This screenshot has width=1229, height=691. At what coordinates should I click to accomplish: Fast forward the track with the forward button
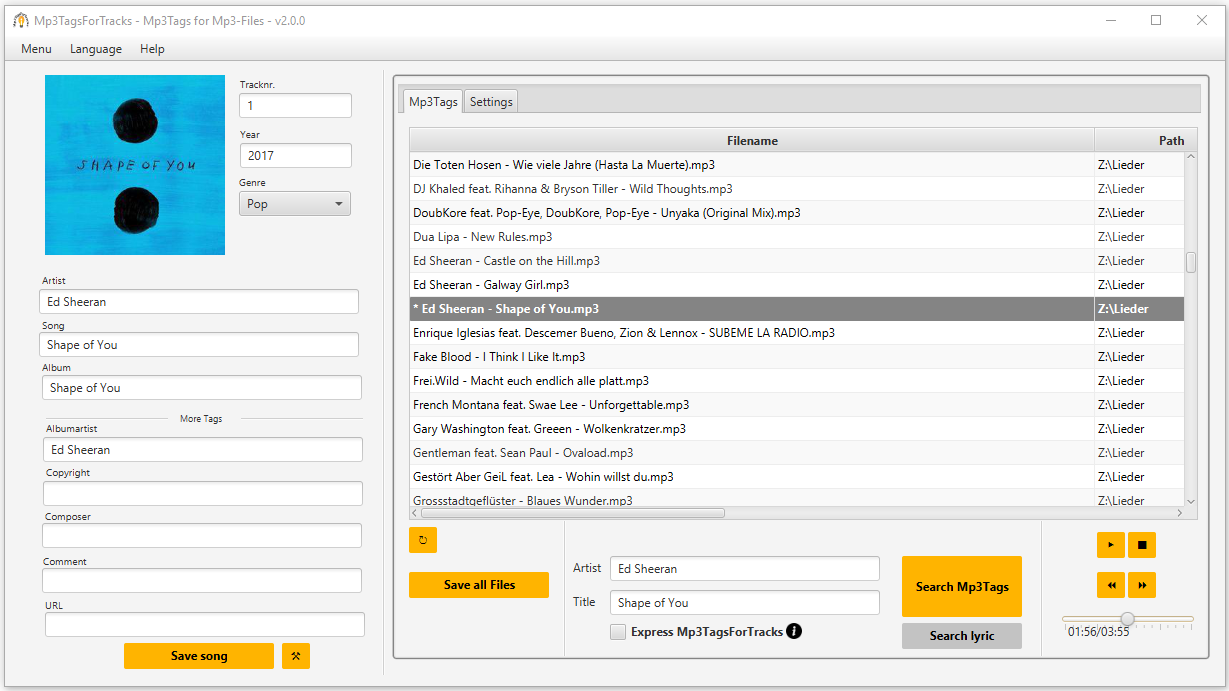point(1142,585)
